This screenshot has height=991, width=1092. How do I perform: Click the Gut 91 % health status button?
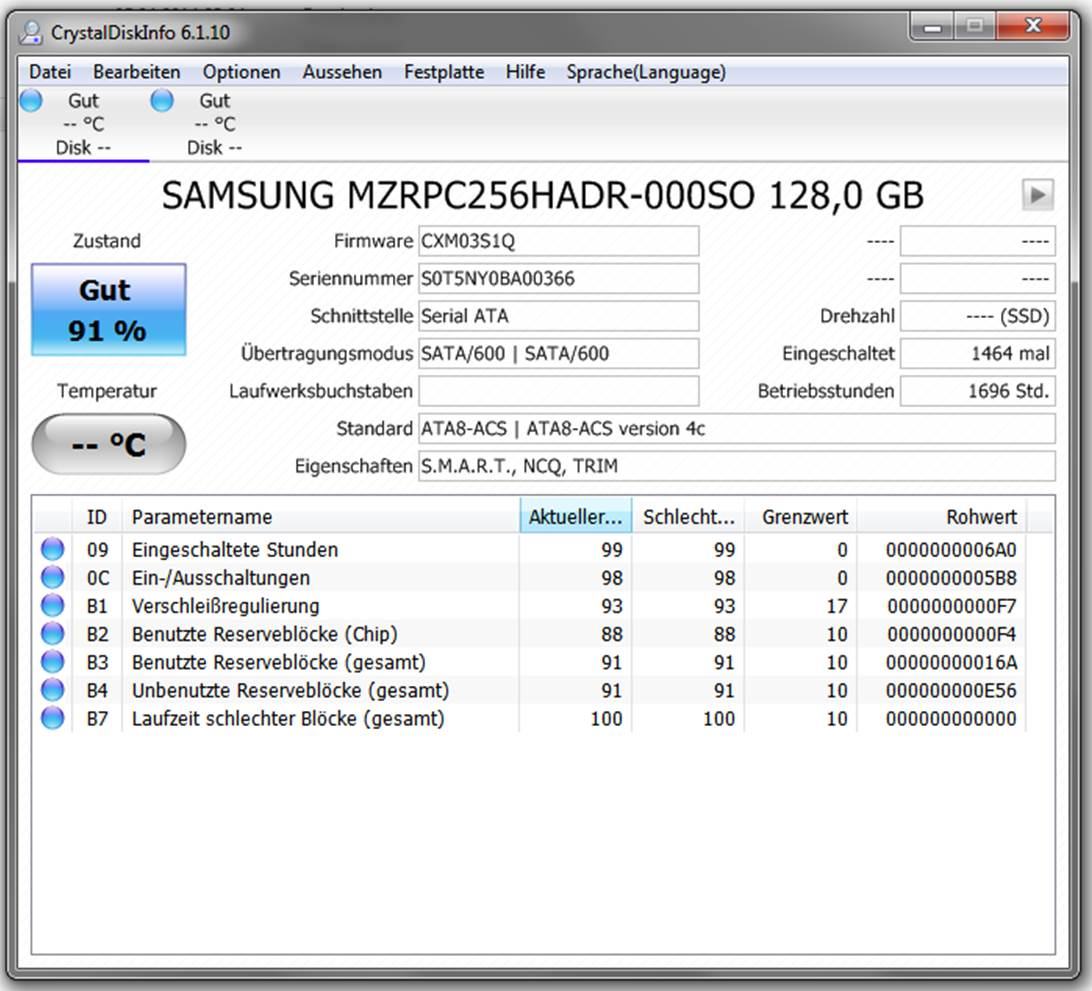(x=109, y=310)
